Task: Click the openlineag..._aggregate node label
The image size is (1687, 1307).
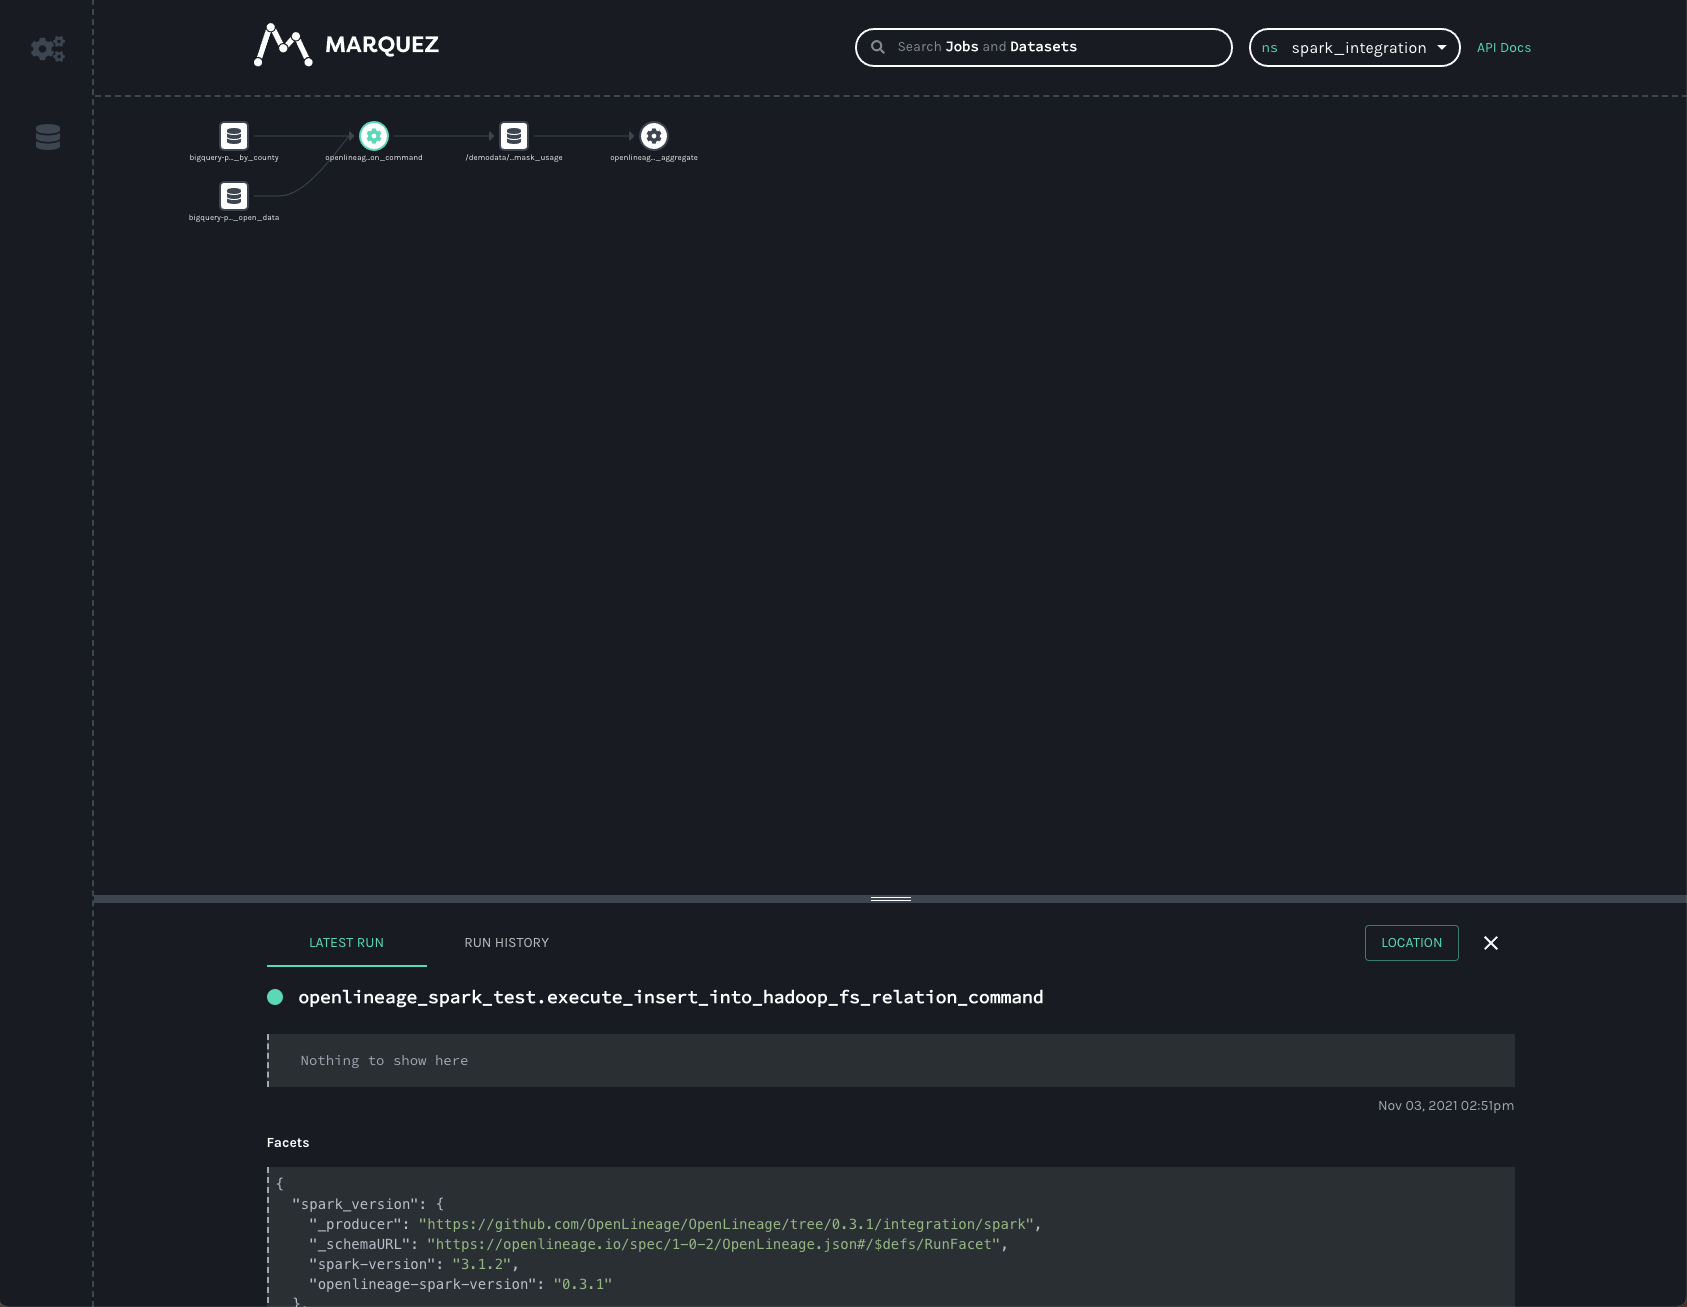Action: click(x=654, y=158)
